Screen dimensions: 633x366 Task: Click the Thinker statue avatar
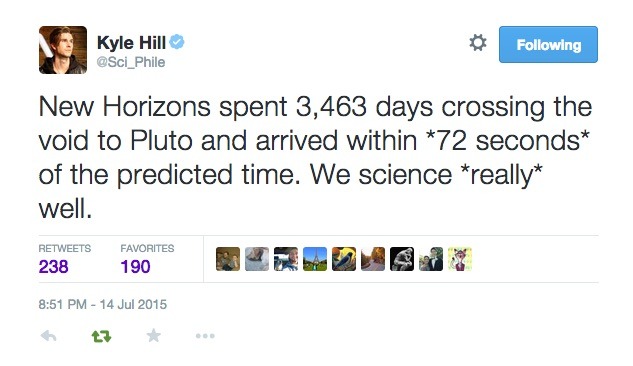(402, 259)
